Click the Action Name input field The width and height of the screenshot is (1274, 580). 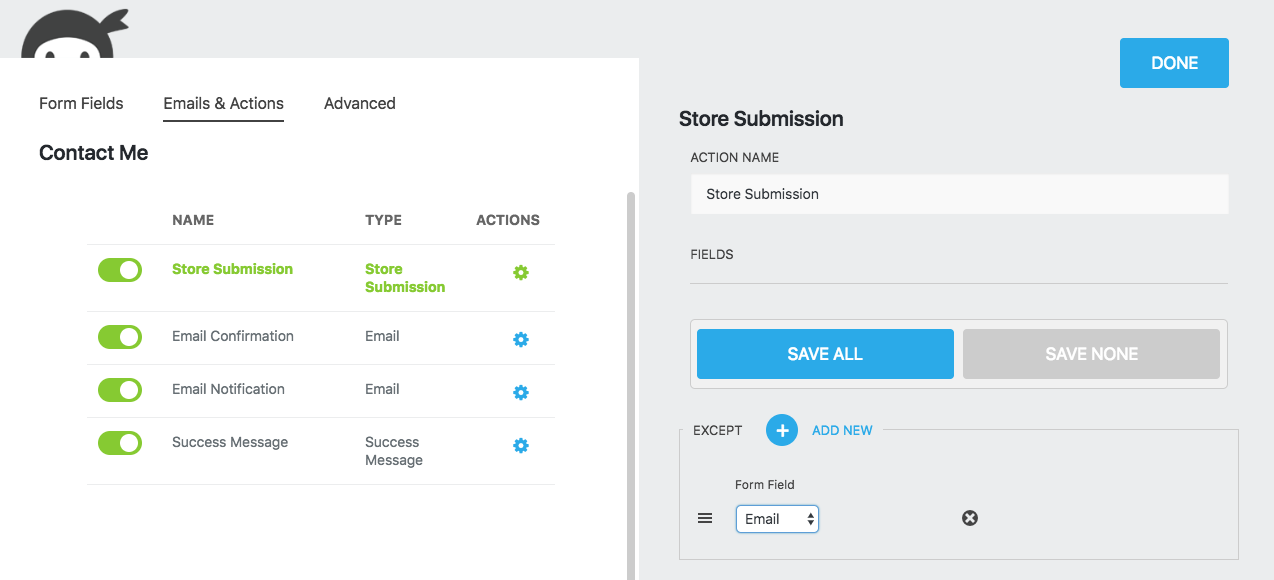point(958,194)
